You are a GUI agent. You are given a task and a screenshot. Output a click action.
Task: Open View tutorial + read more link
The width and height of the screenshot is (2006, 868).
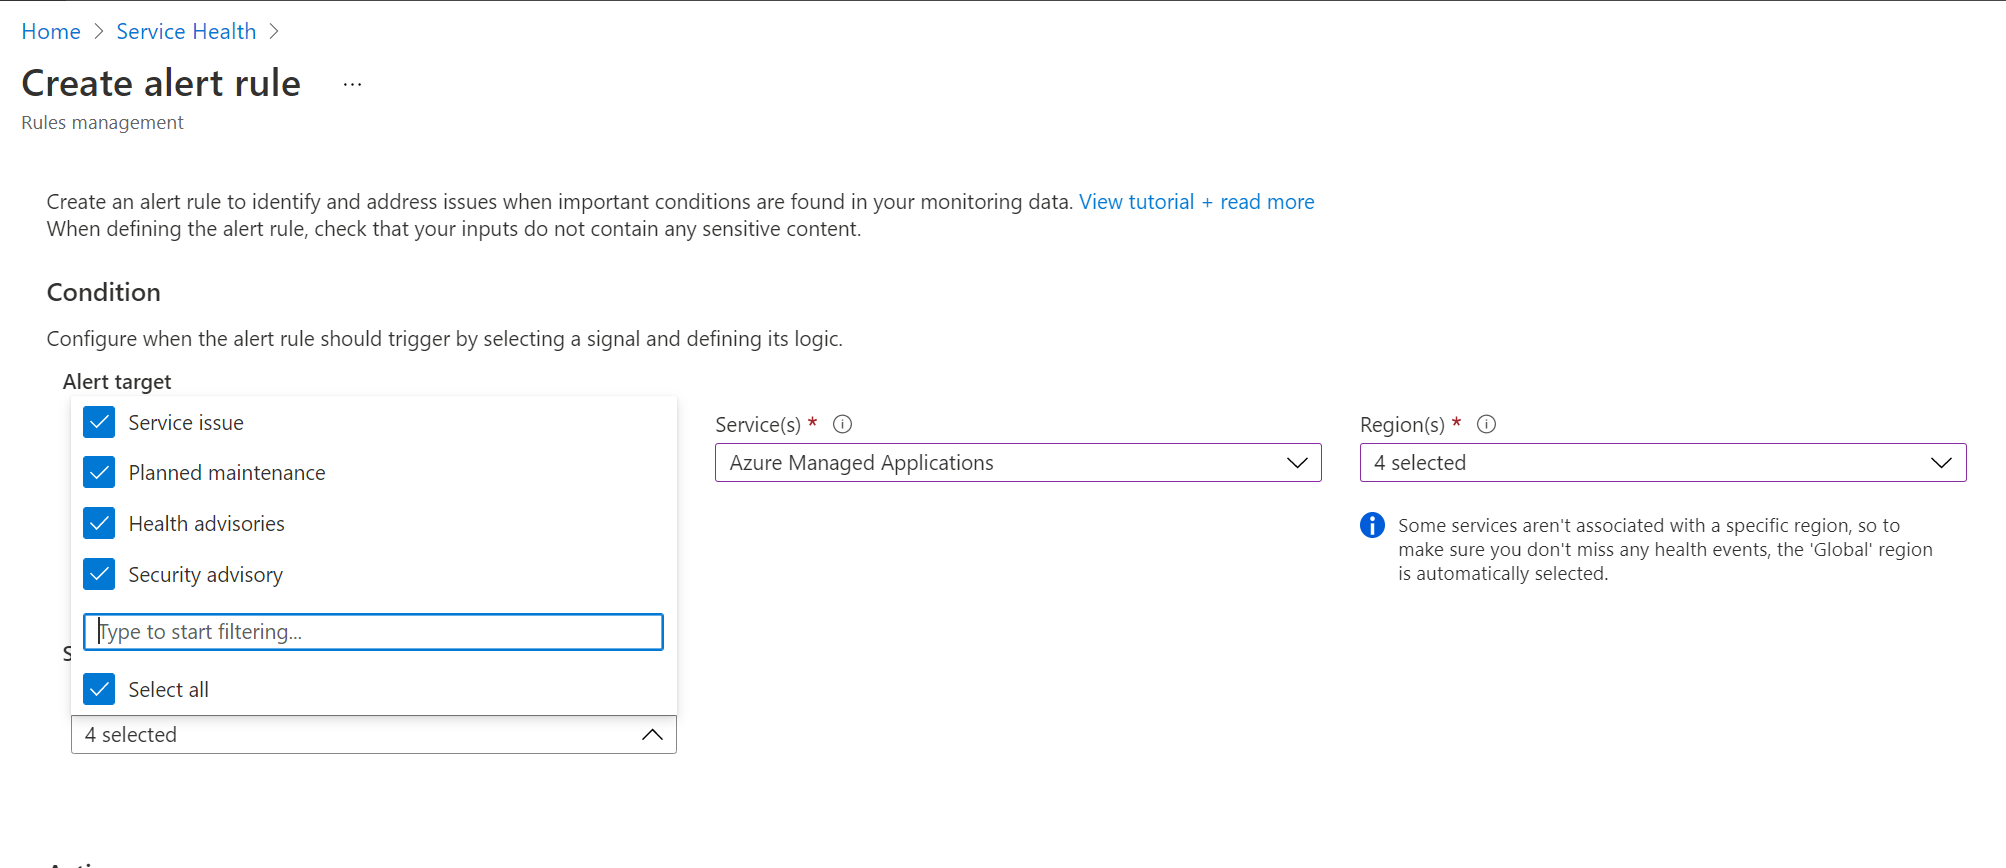[x=1197, y=202]
